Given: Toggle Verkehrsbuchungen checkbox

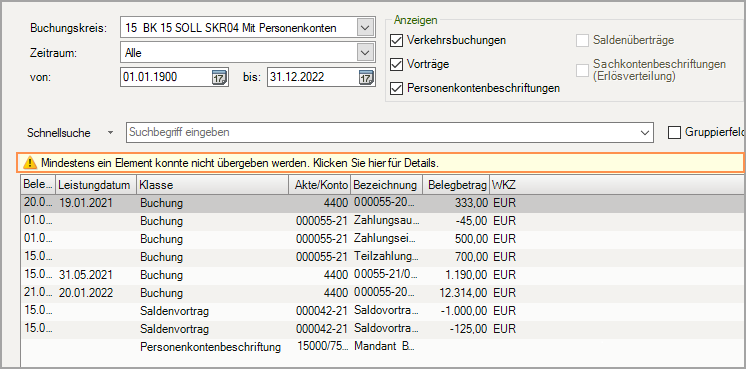Looking at the screenshot, I should [x=396, y=40].
